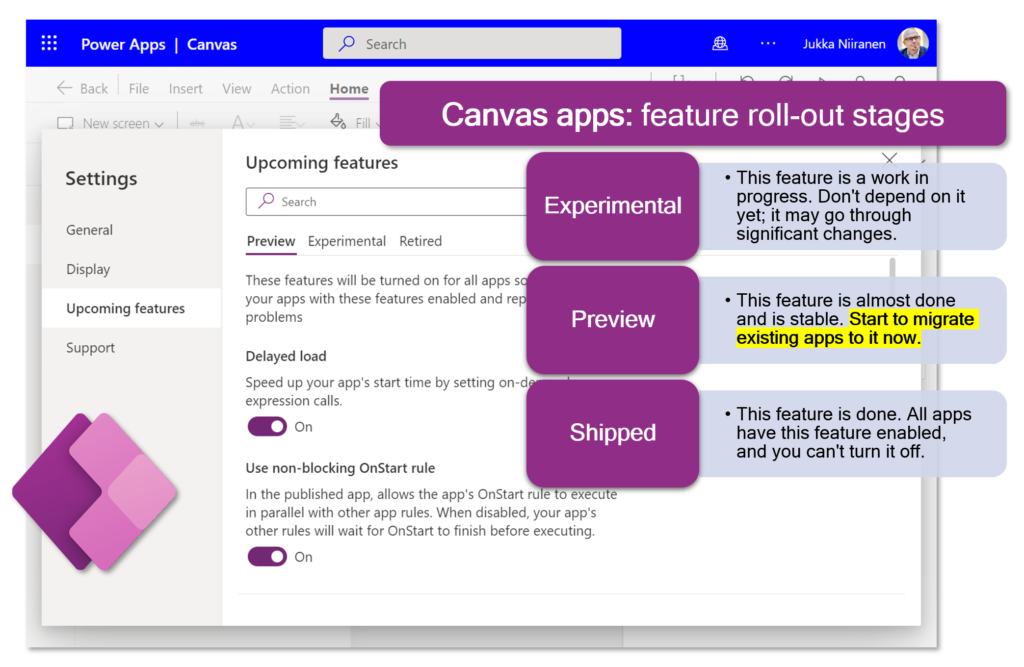The width and height of the screenshot is (1024, 667).
Task: Go back using the Back arrow
Action: (x=82, y=88)
